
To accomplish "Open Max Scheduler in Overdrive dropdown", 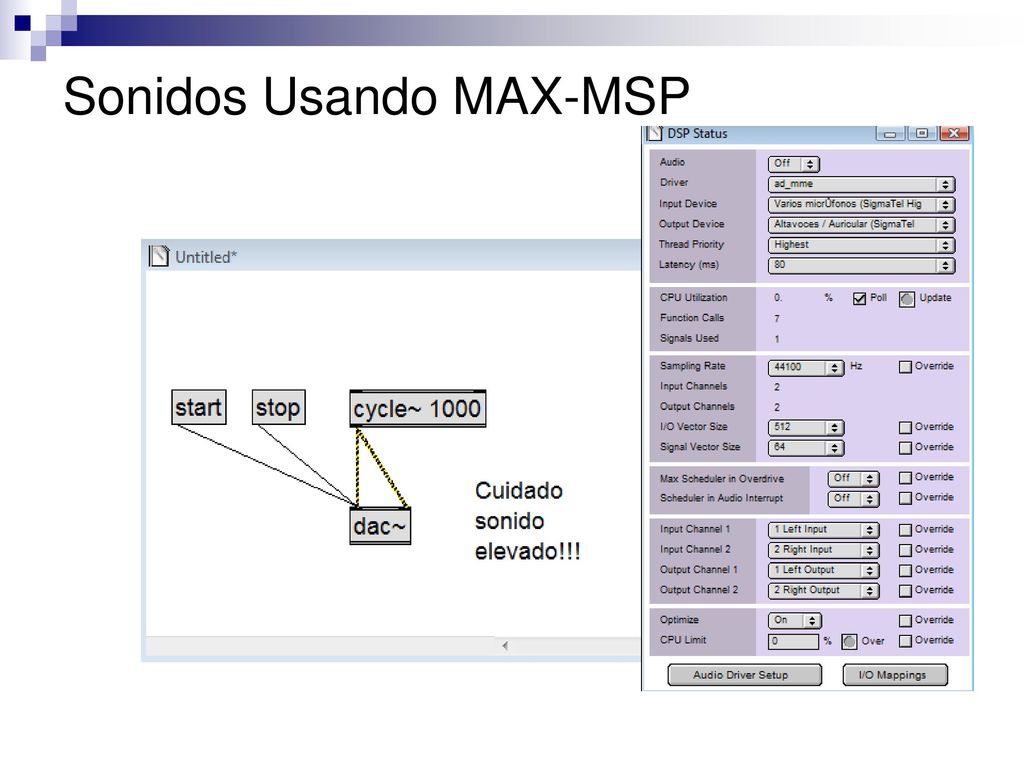I will pos(854,479).
